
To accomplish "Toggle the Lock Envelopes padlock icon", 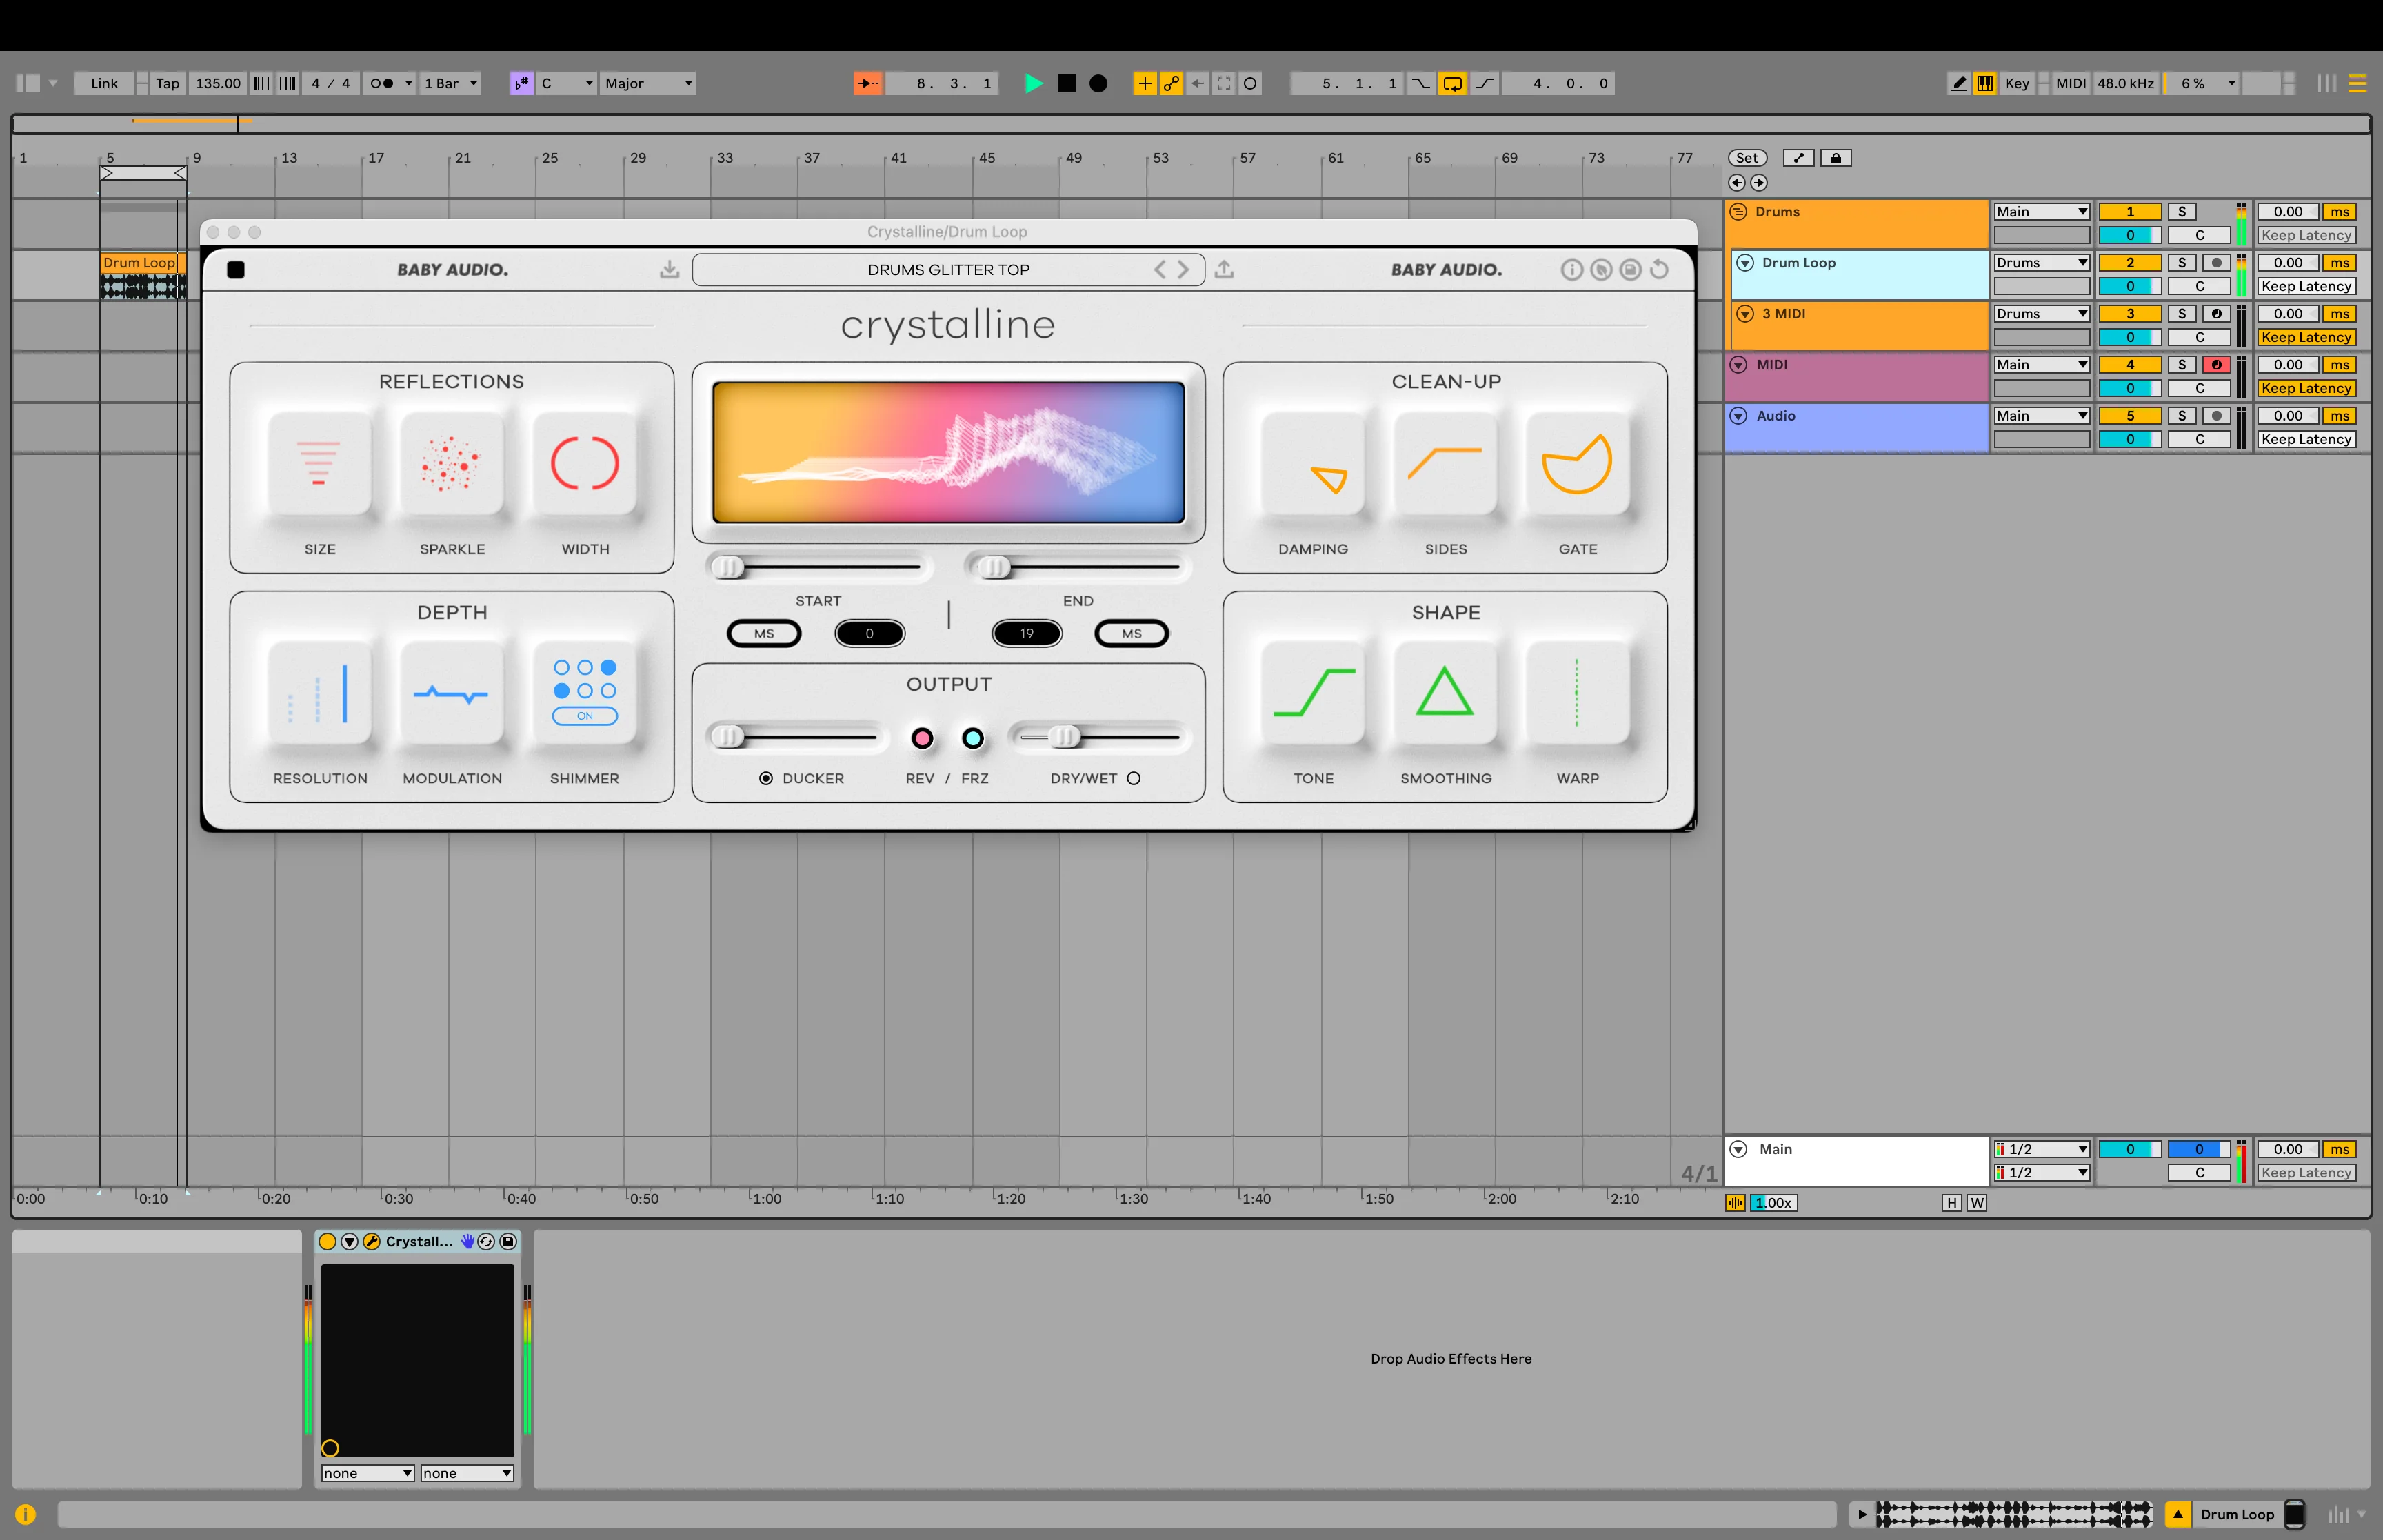I will click(1836, 158).
